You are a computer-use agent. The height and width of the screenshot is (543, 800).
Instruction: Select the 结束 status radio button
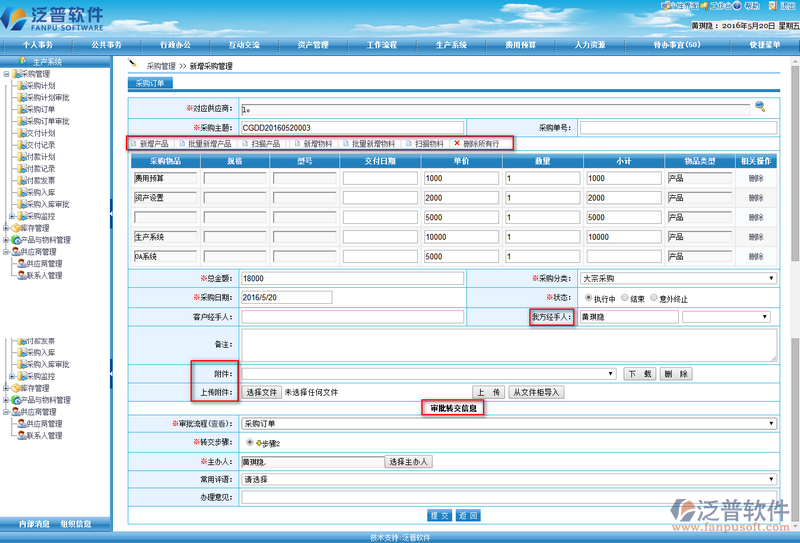(x=625, y=298)
